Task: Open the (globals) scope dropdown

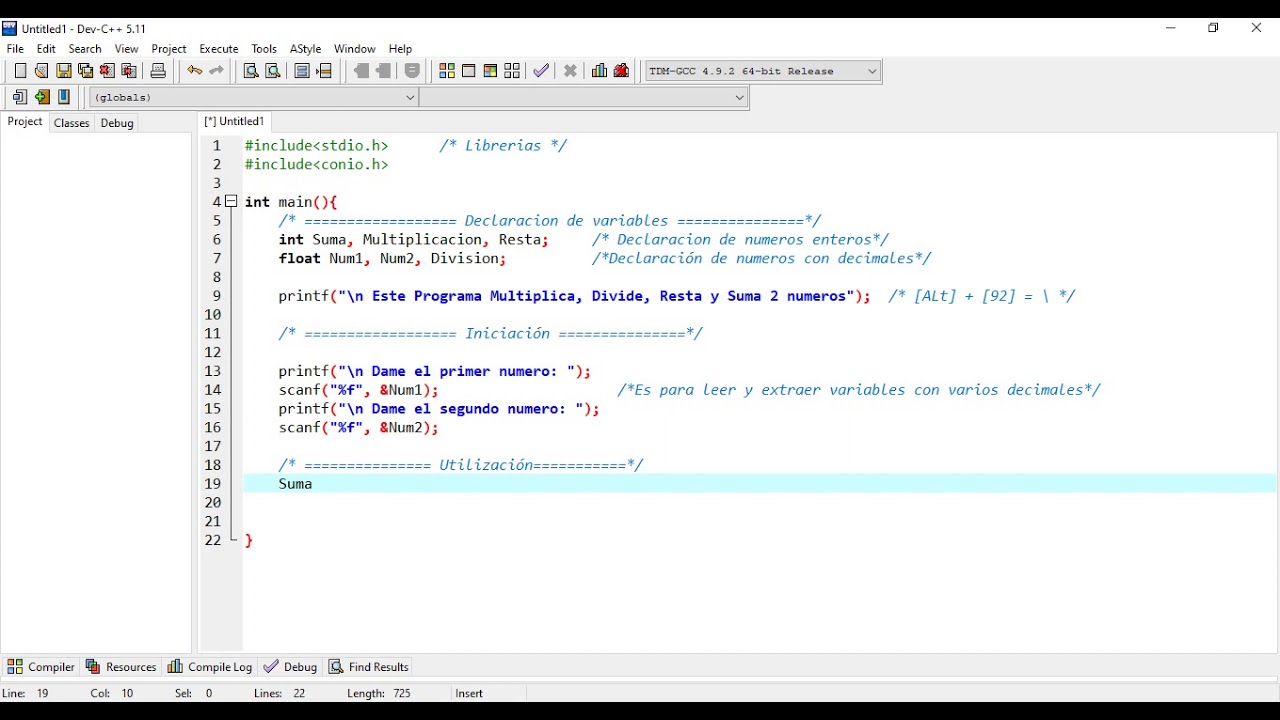Action: [253, 97]
